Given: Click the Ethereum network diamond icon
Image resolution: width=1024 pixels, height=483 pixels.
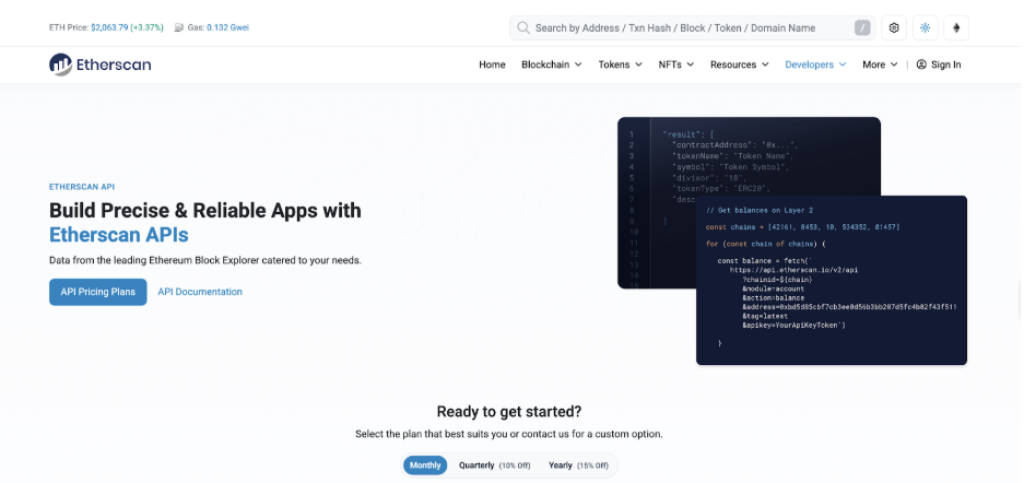Looking at the screenshot, I should pos(956,28).
